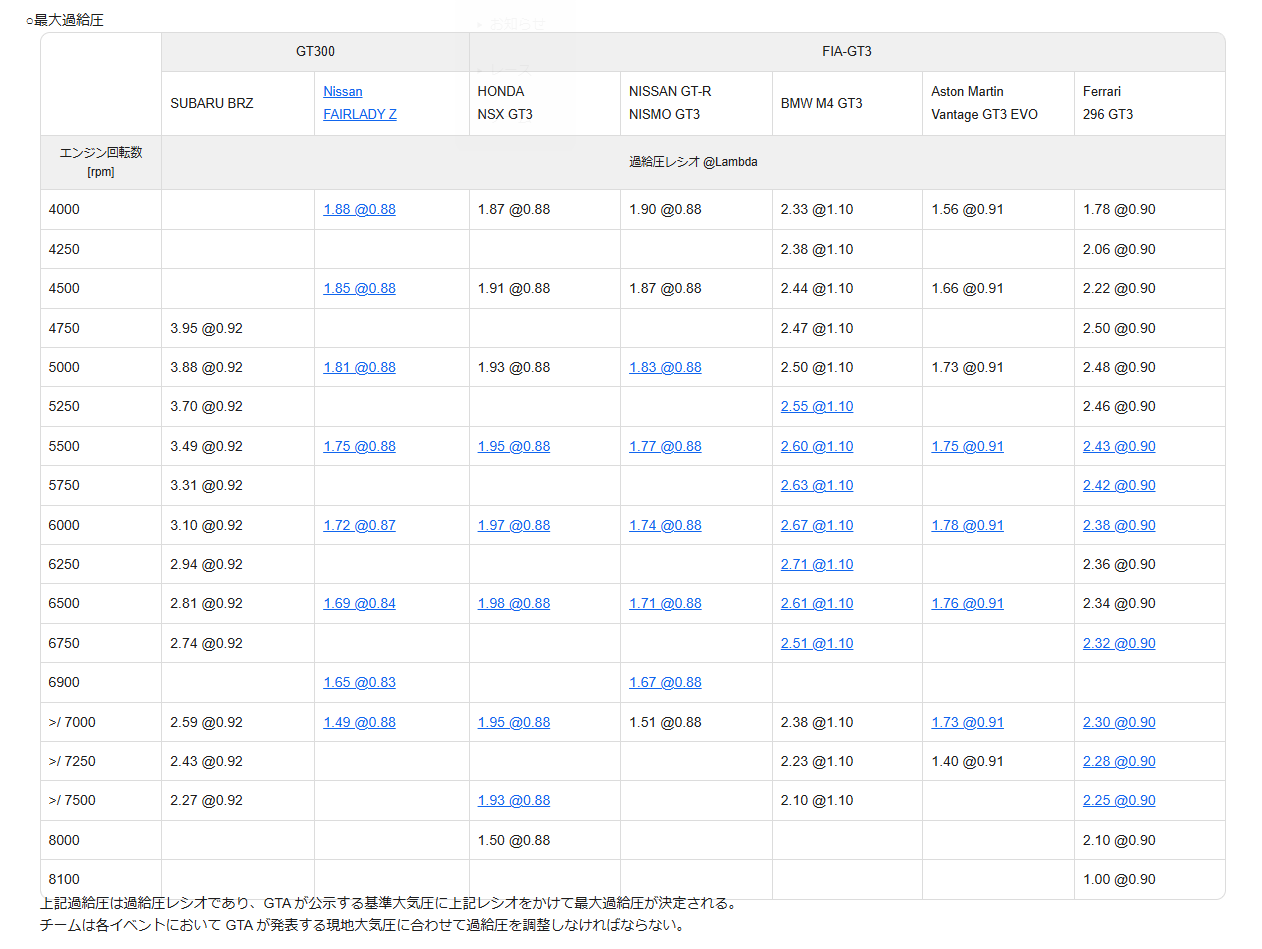Click the 1.69 @0.84 link
The image size is (1262, 949).
[359, 603]
